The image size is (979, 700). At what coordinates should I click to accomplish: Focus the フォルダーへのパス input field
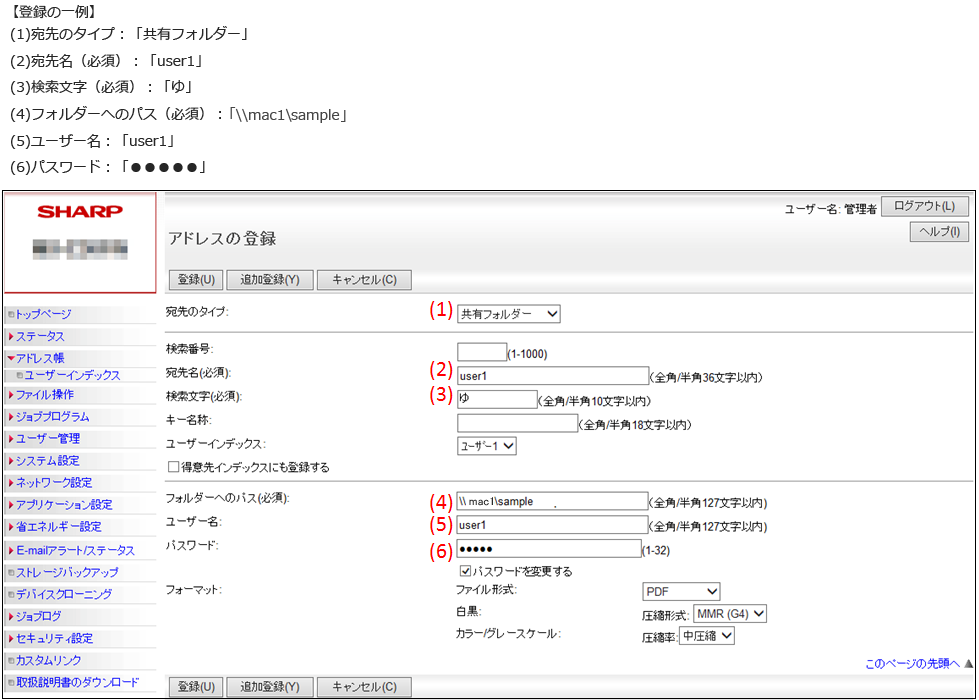point(552,501)
